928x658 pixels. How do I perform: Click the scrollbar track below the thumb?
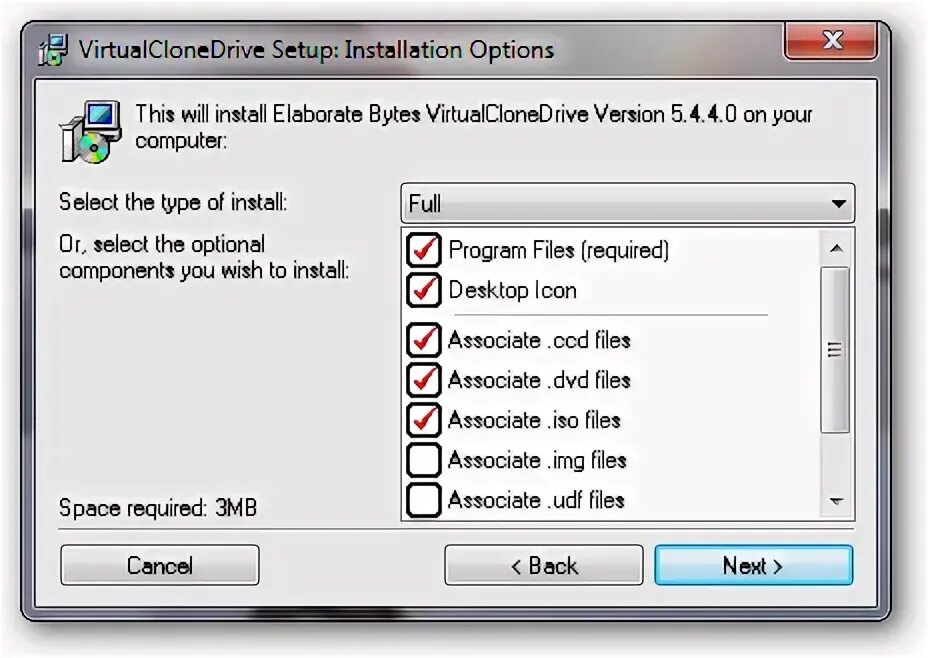pos(836,459)
